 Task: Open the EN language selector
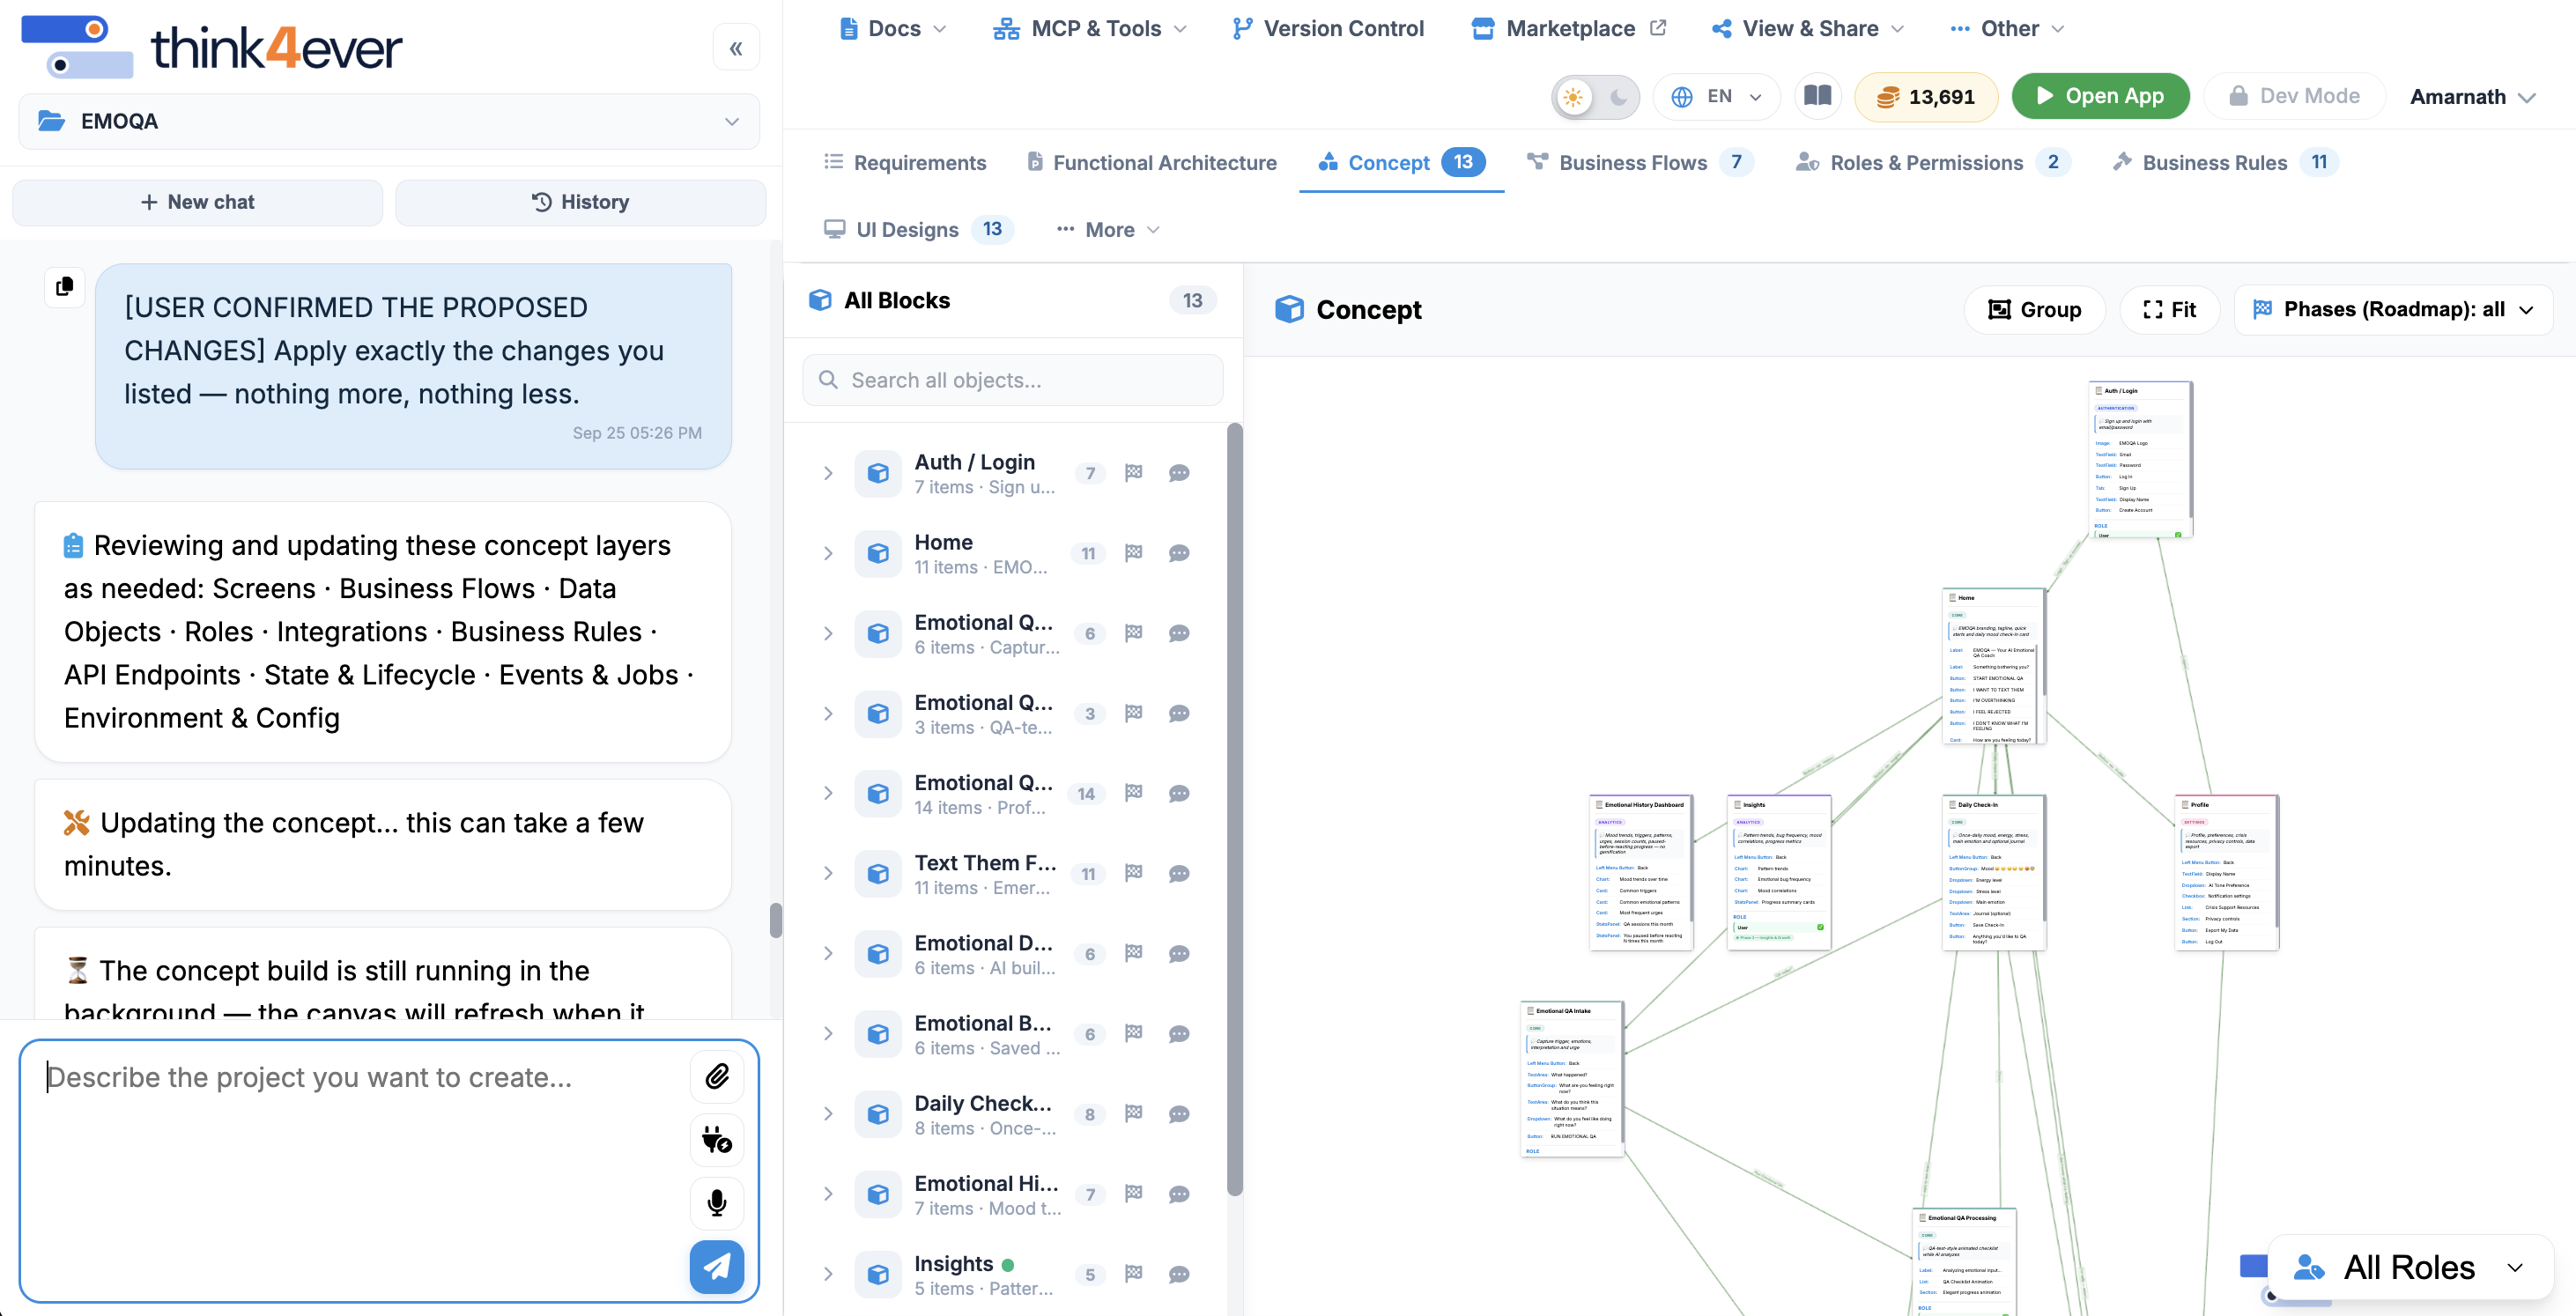[x=1716, y=96]
